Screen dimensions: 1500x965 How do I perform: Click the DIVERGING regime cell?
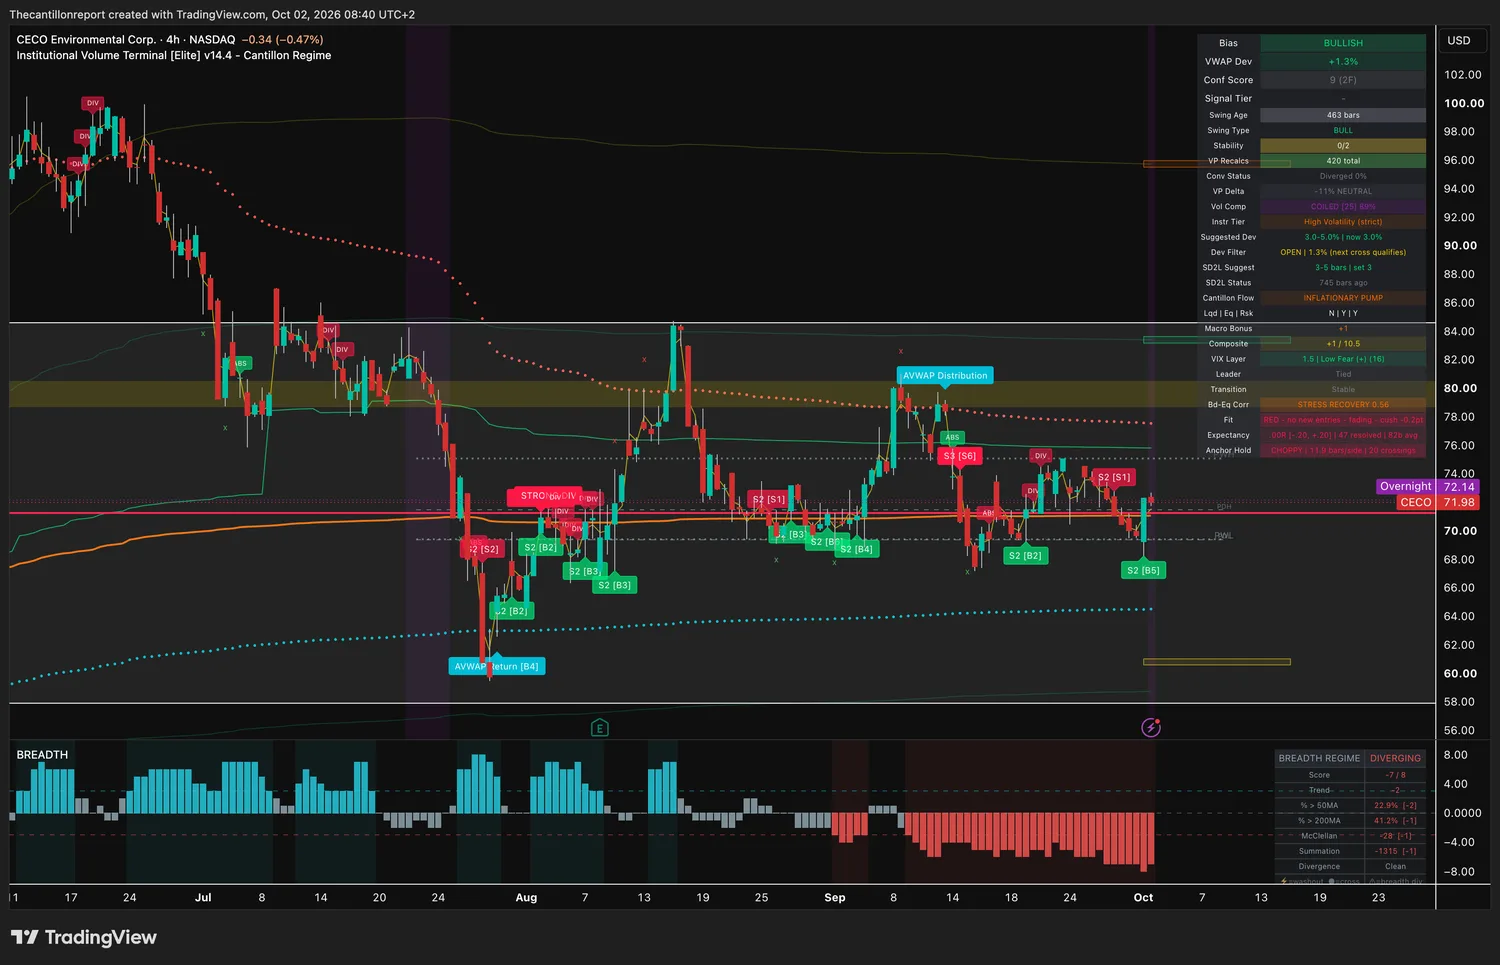click(x=1395, y=759)
